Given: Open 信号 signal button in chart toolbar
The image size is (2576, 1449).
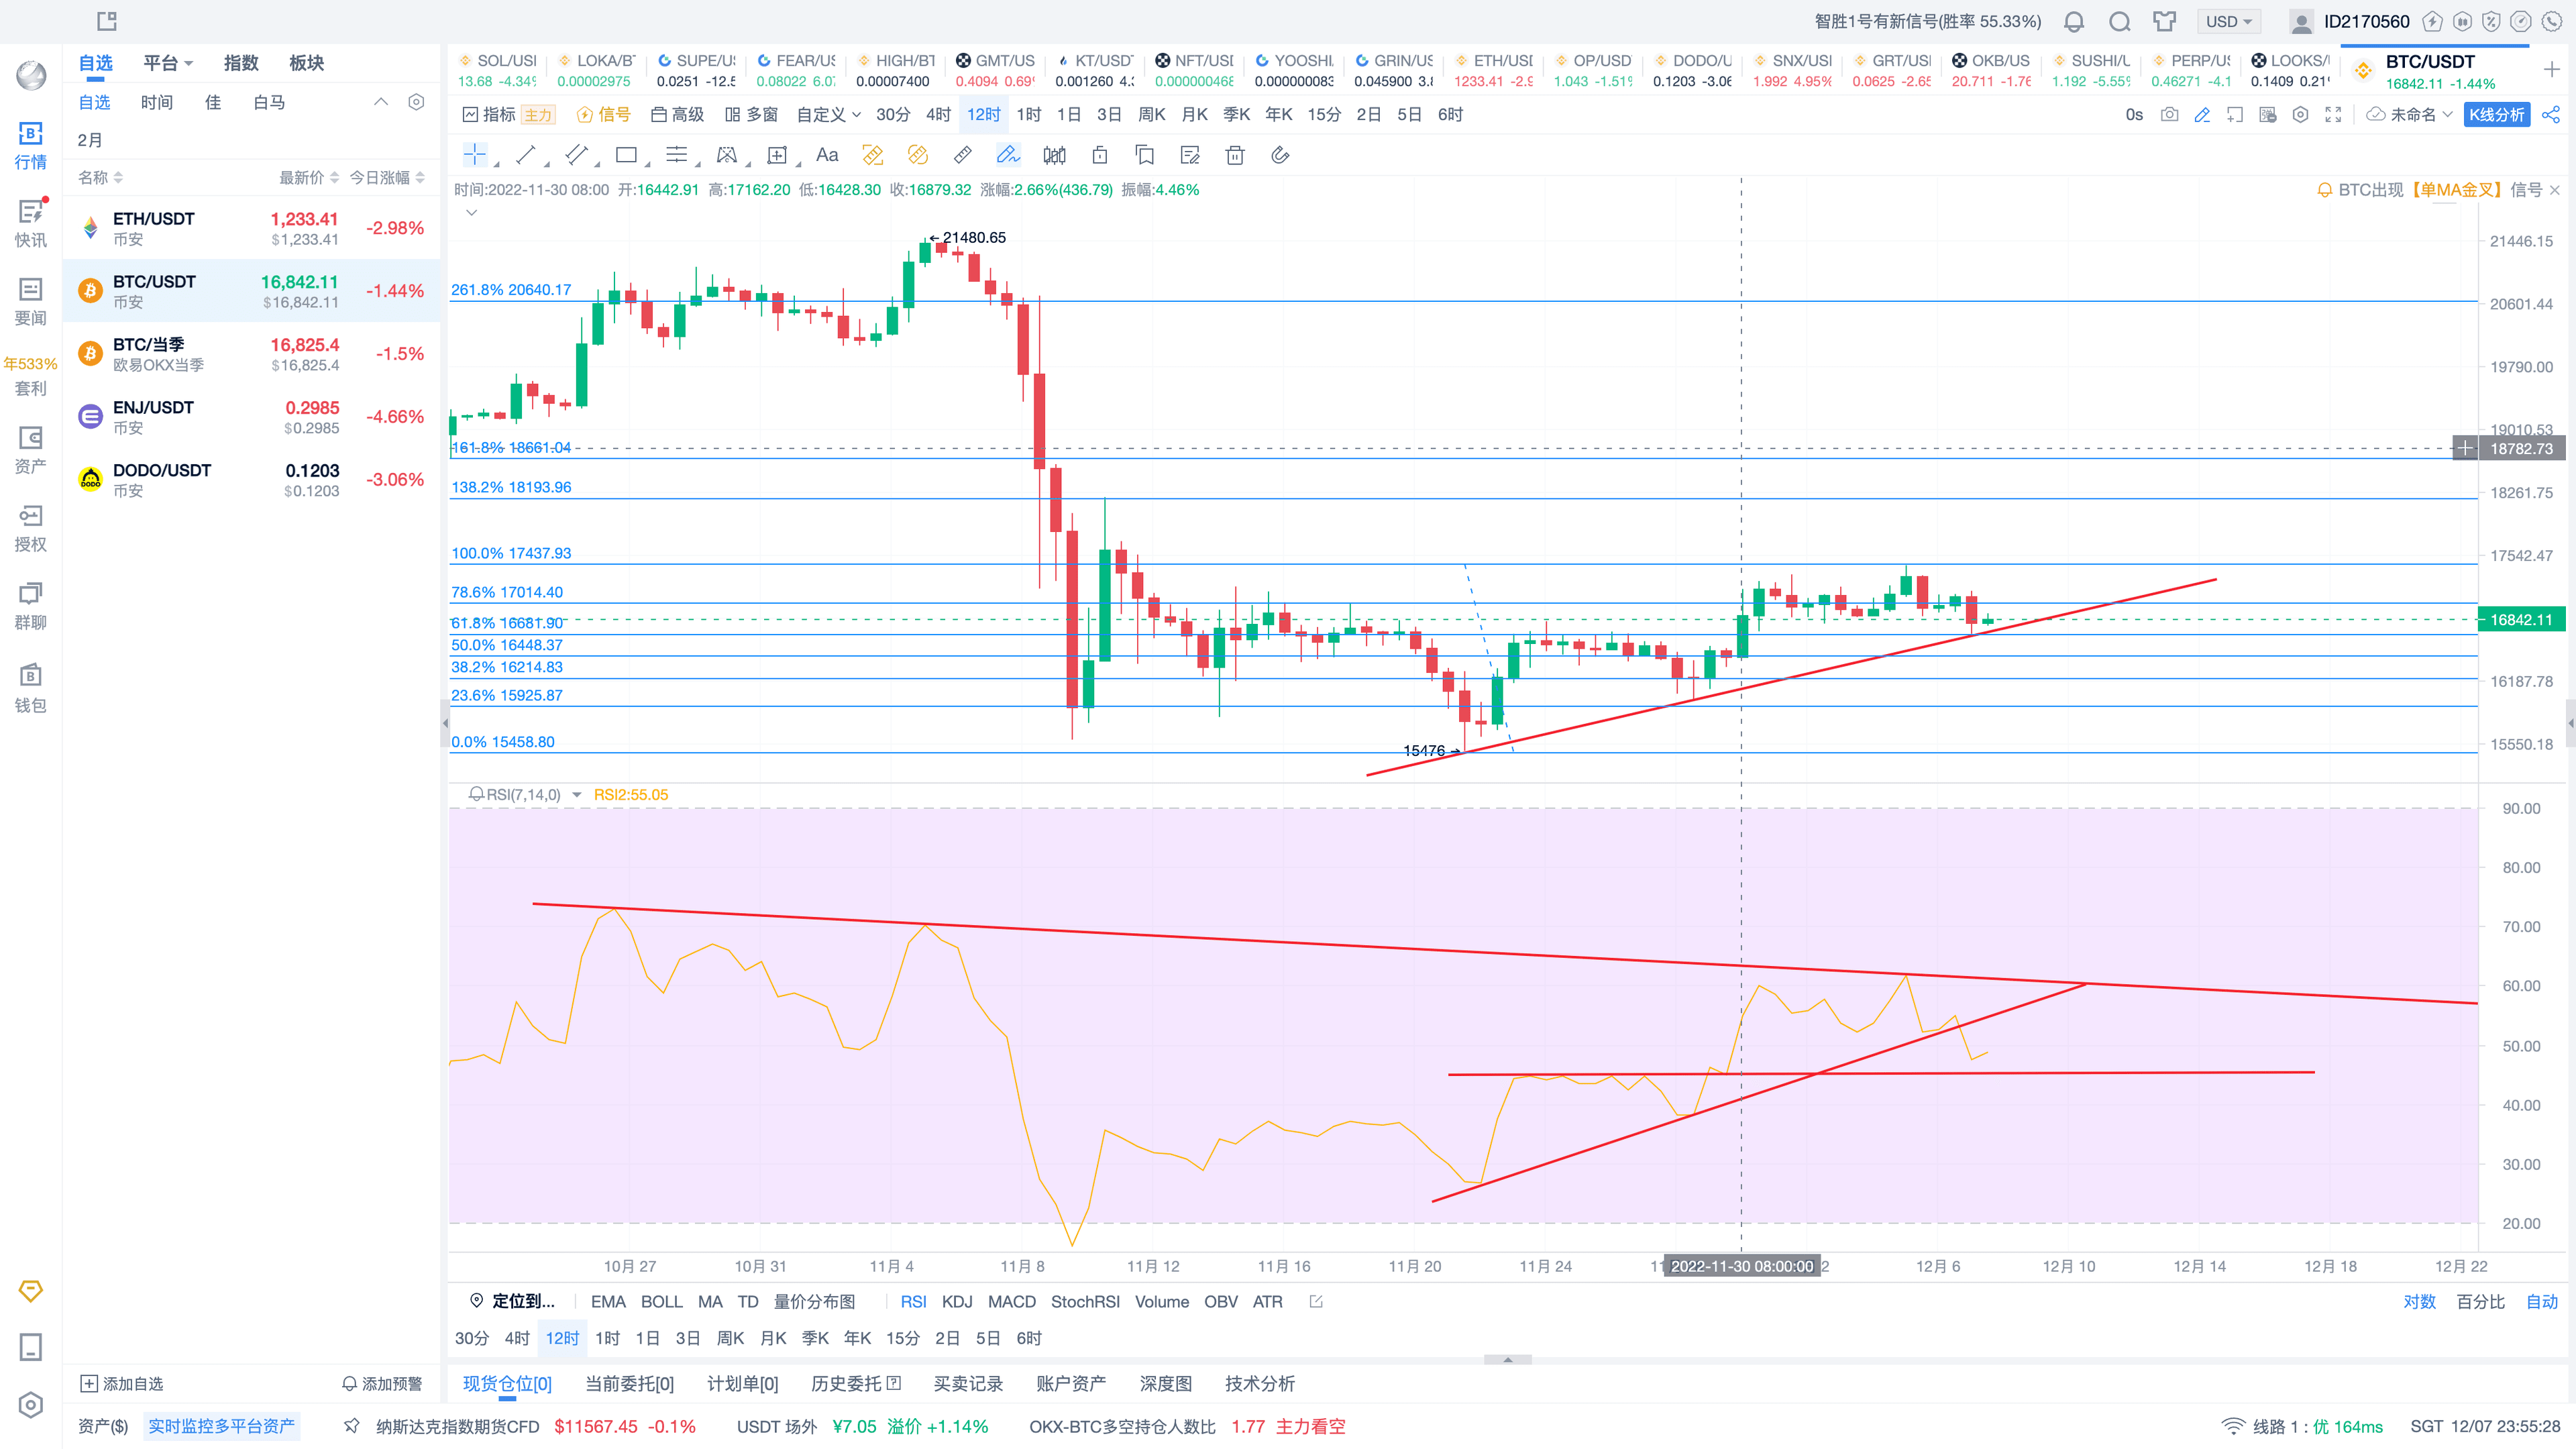Looking at the screenshot, I should [x=604, y=115].
